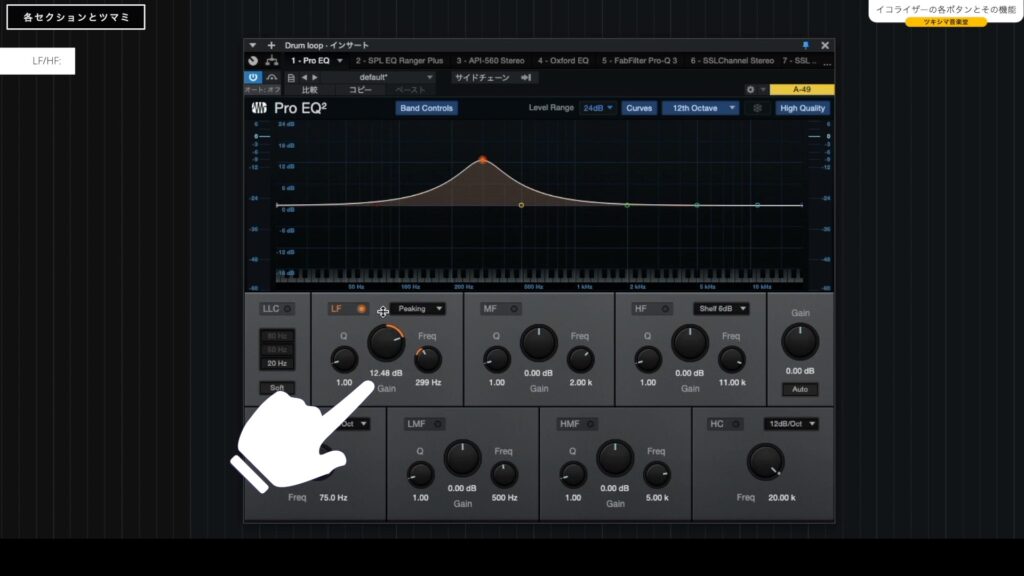This screenshot has width=1024, height=576.
Task: Select the 1 - Pro EQ tab
Action: [310, 61]
